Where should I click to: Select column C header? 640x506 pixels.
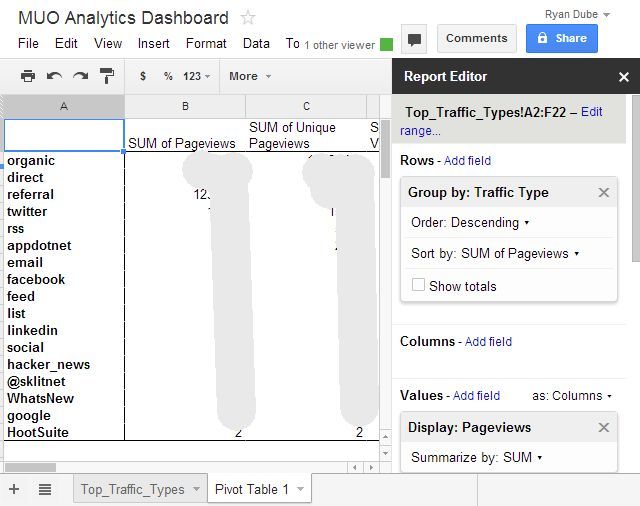pyautogui.click(x=306, y=107)
